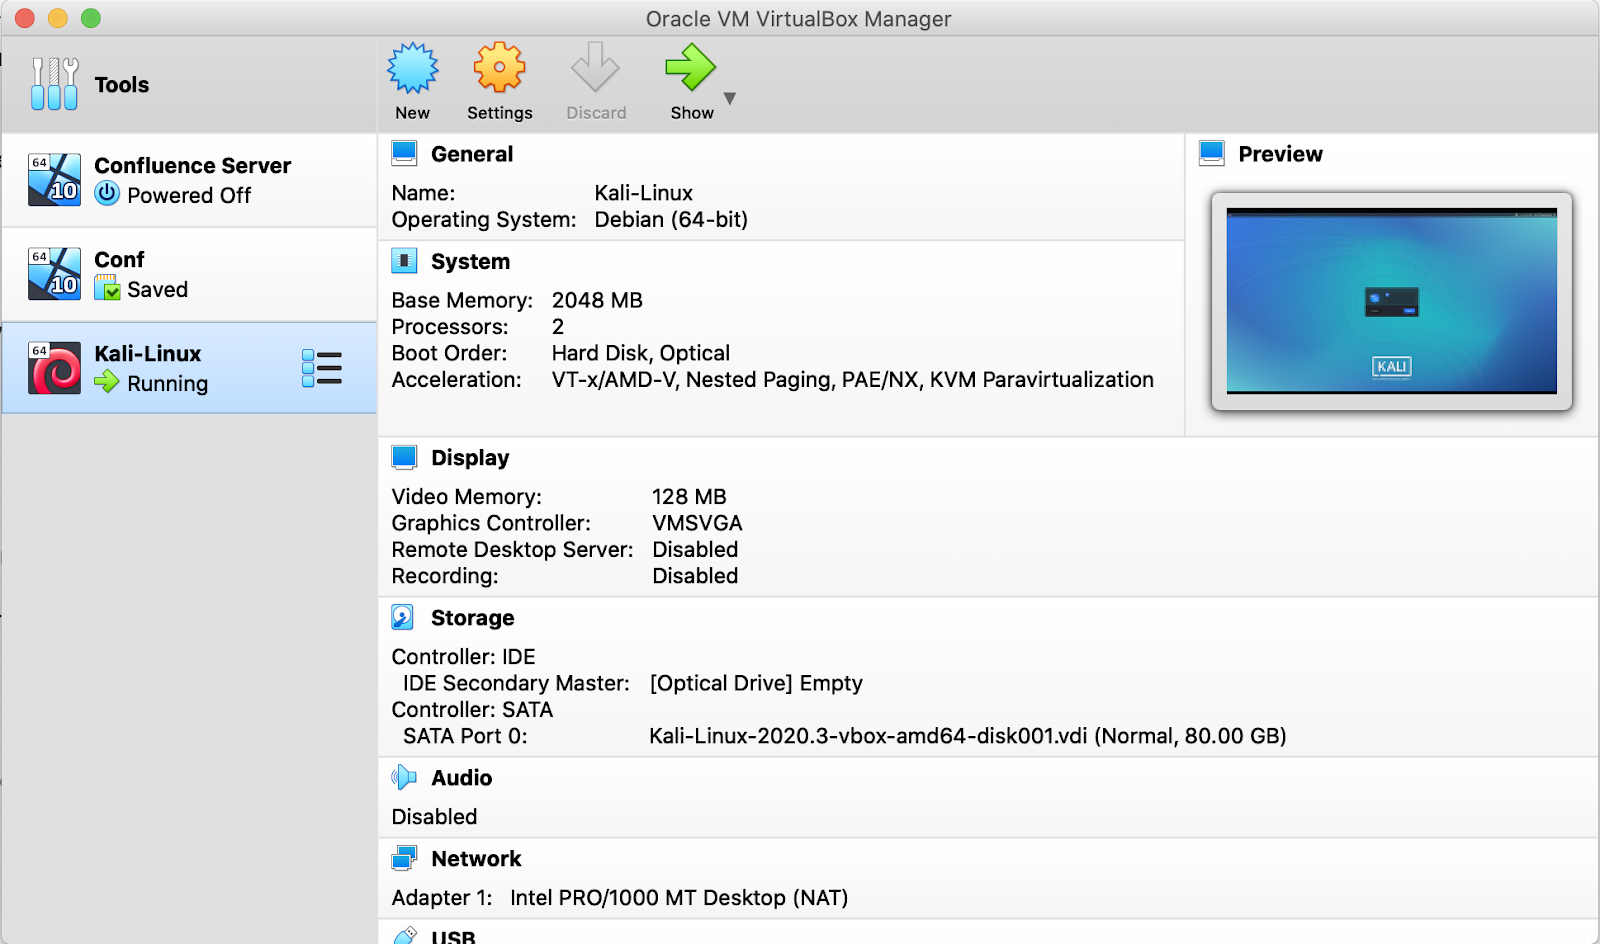The height and width of the screenshot is (944, 1600).
Task: Click the Conf machine OS icon
Action: click(x=54, y=274)
